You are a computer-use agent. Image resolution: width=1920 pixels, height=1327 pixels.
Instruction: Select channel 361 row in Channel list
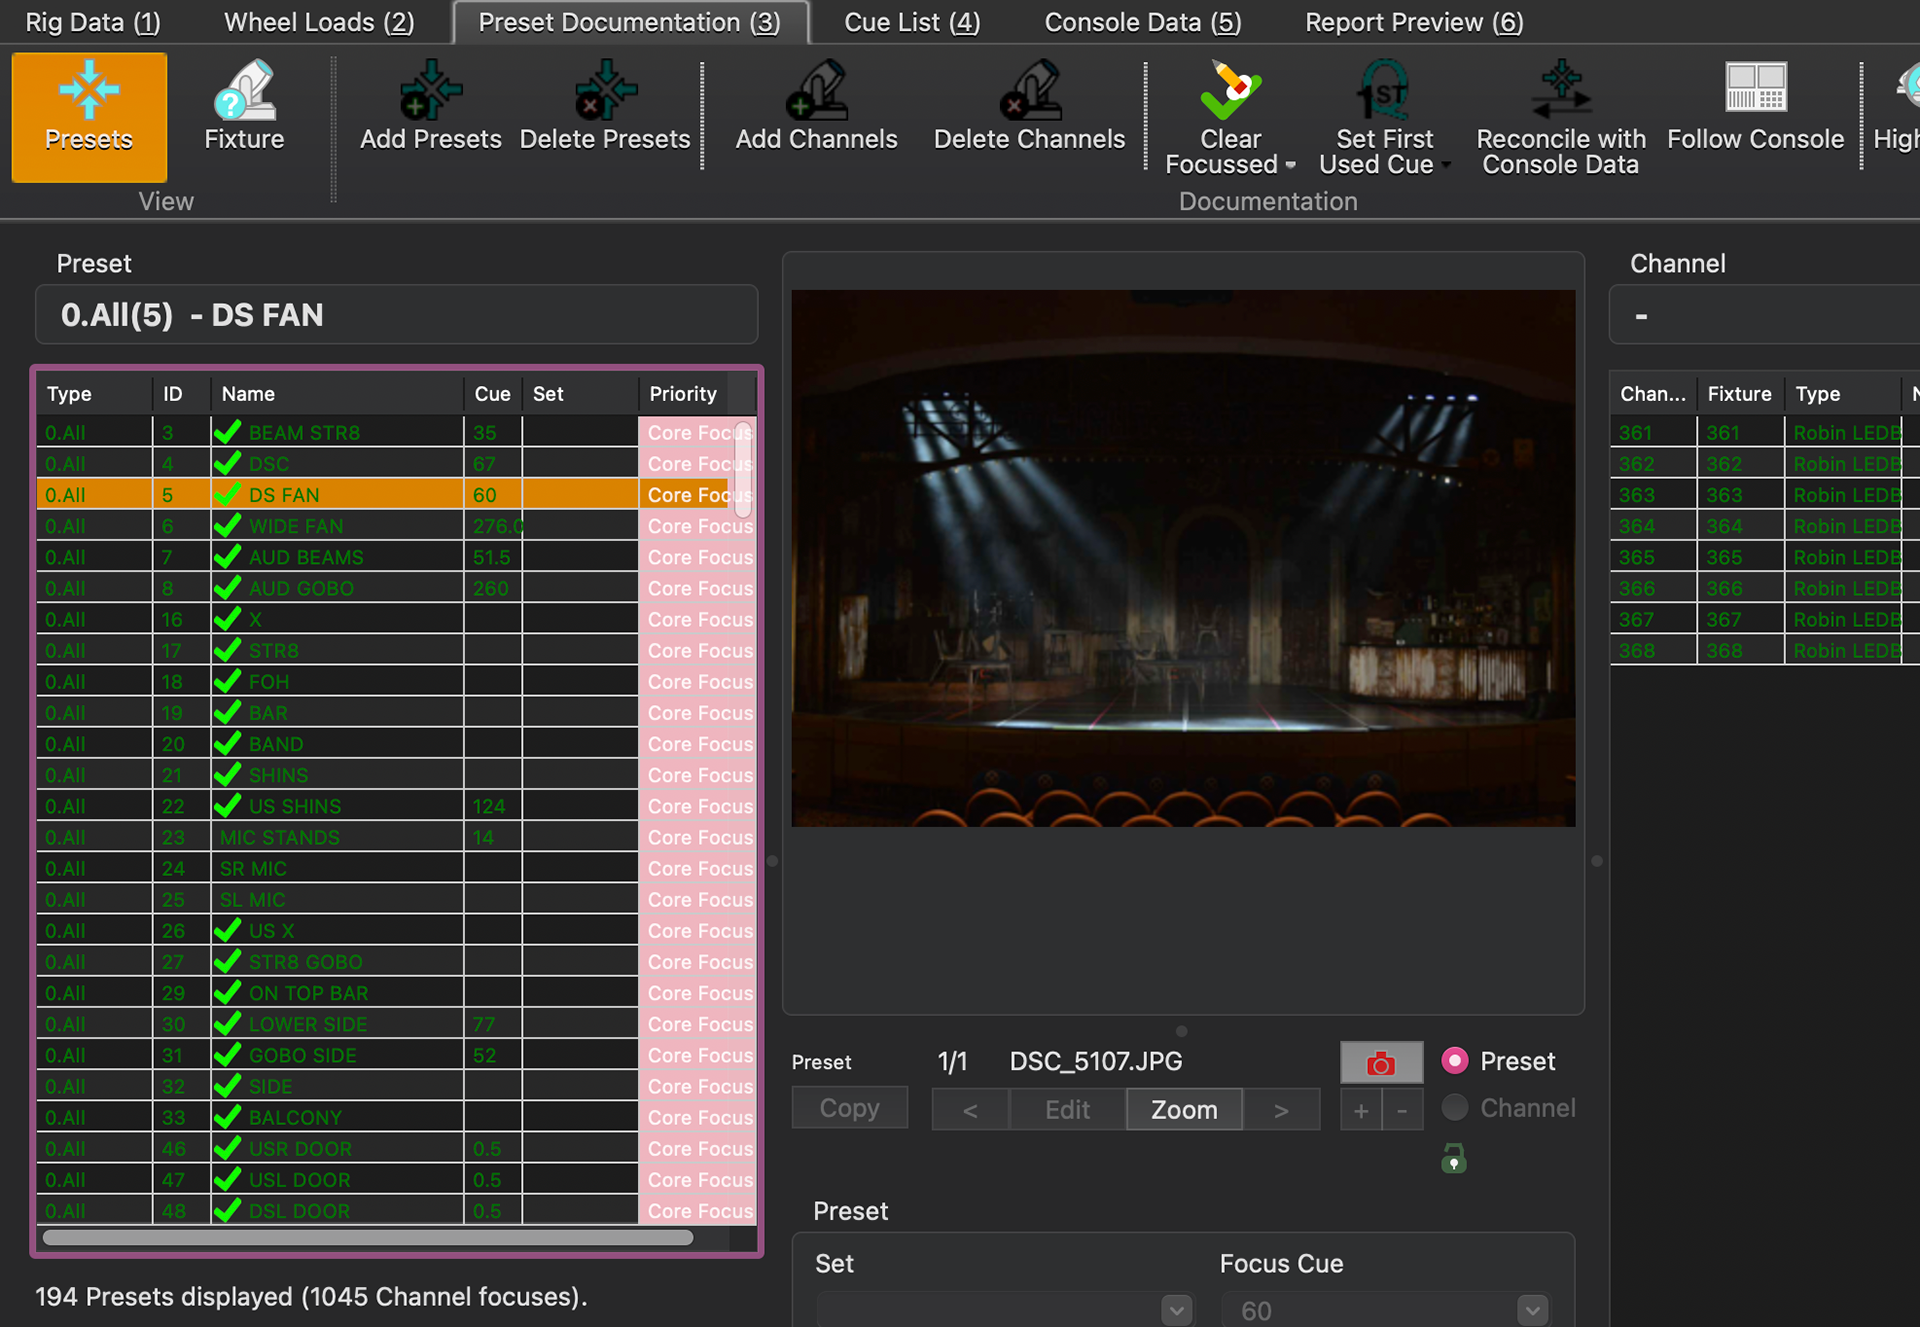1764,432
